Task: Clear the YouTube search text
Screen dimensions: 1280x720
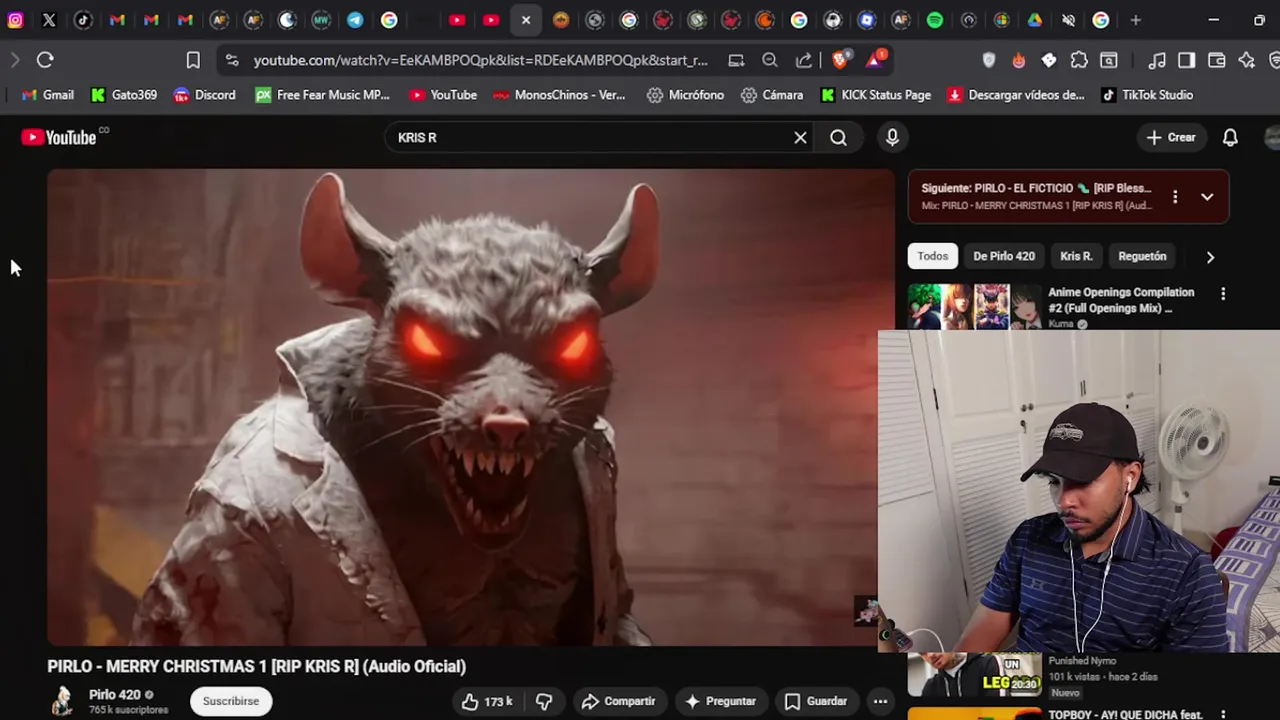Action: (x=800, y=137)
